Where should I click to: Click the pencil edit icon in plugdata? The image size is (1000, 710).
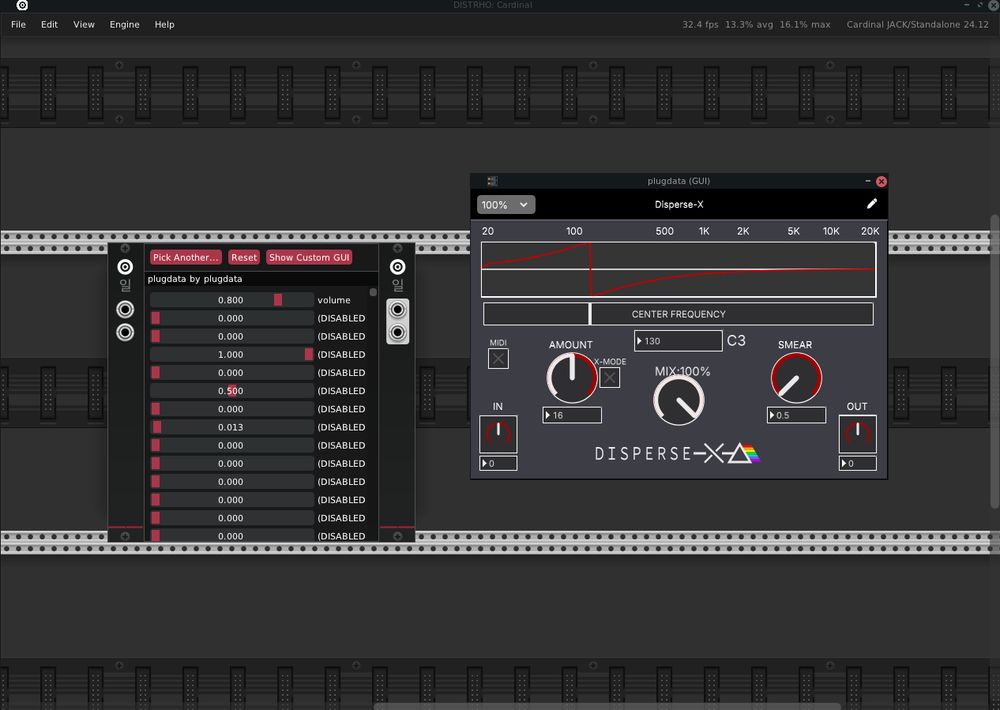pyautogui.click(x=872, y=203)
